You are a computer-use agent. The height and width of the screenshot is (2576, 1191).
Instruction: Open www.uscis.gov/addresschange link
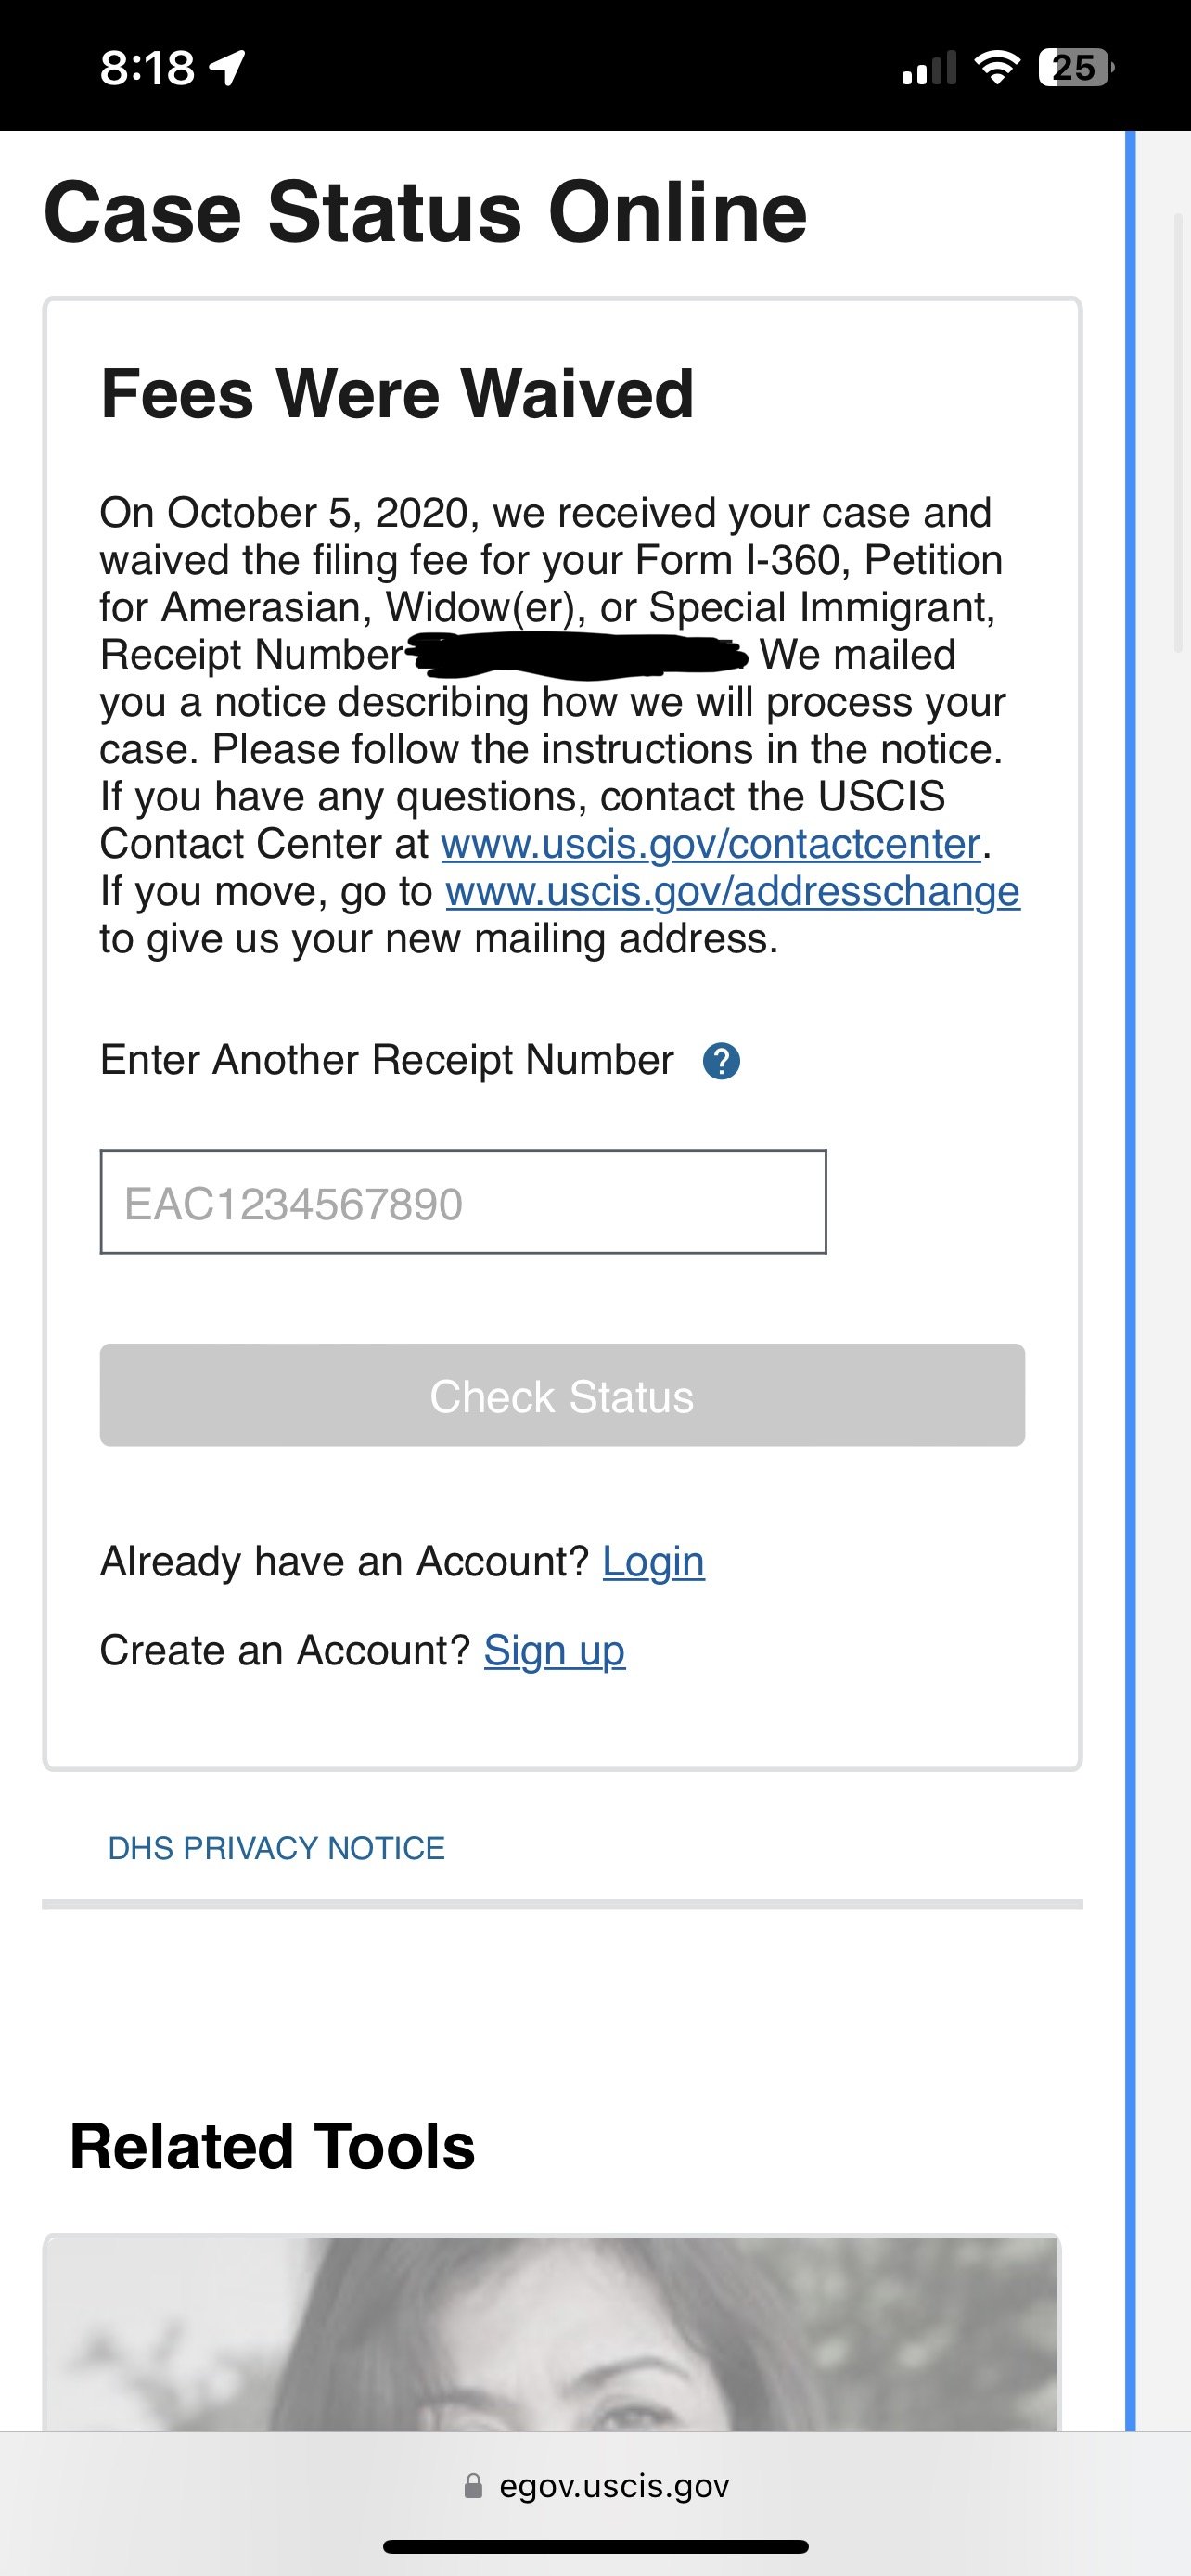coord(732,891)
